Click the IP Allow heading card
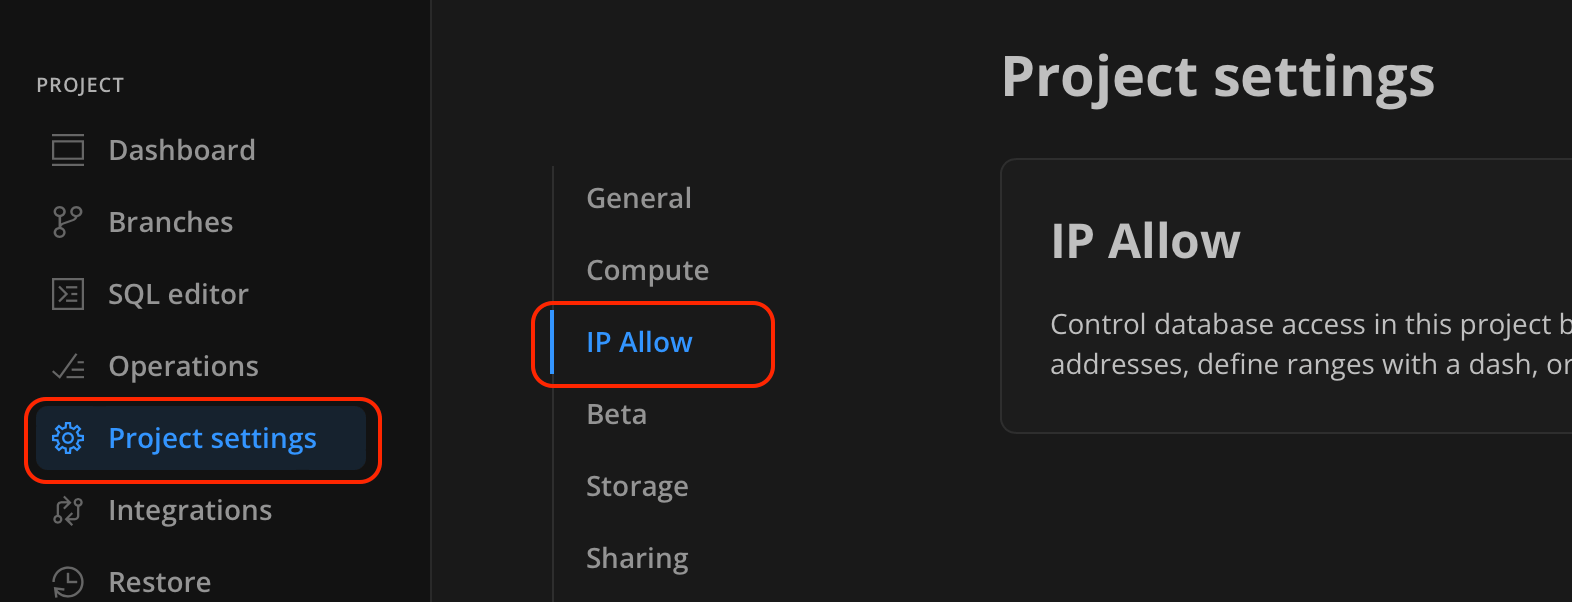 1146,240
